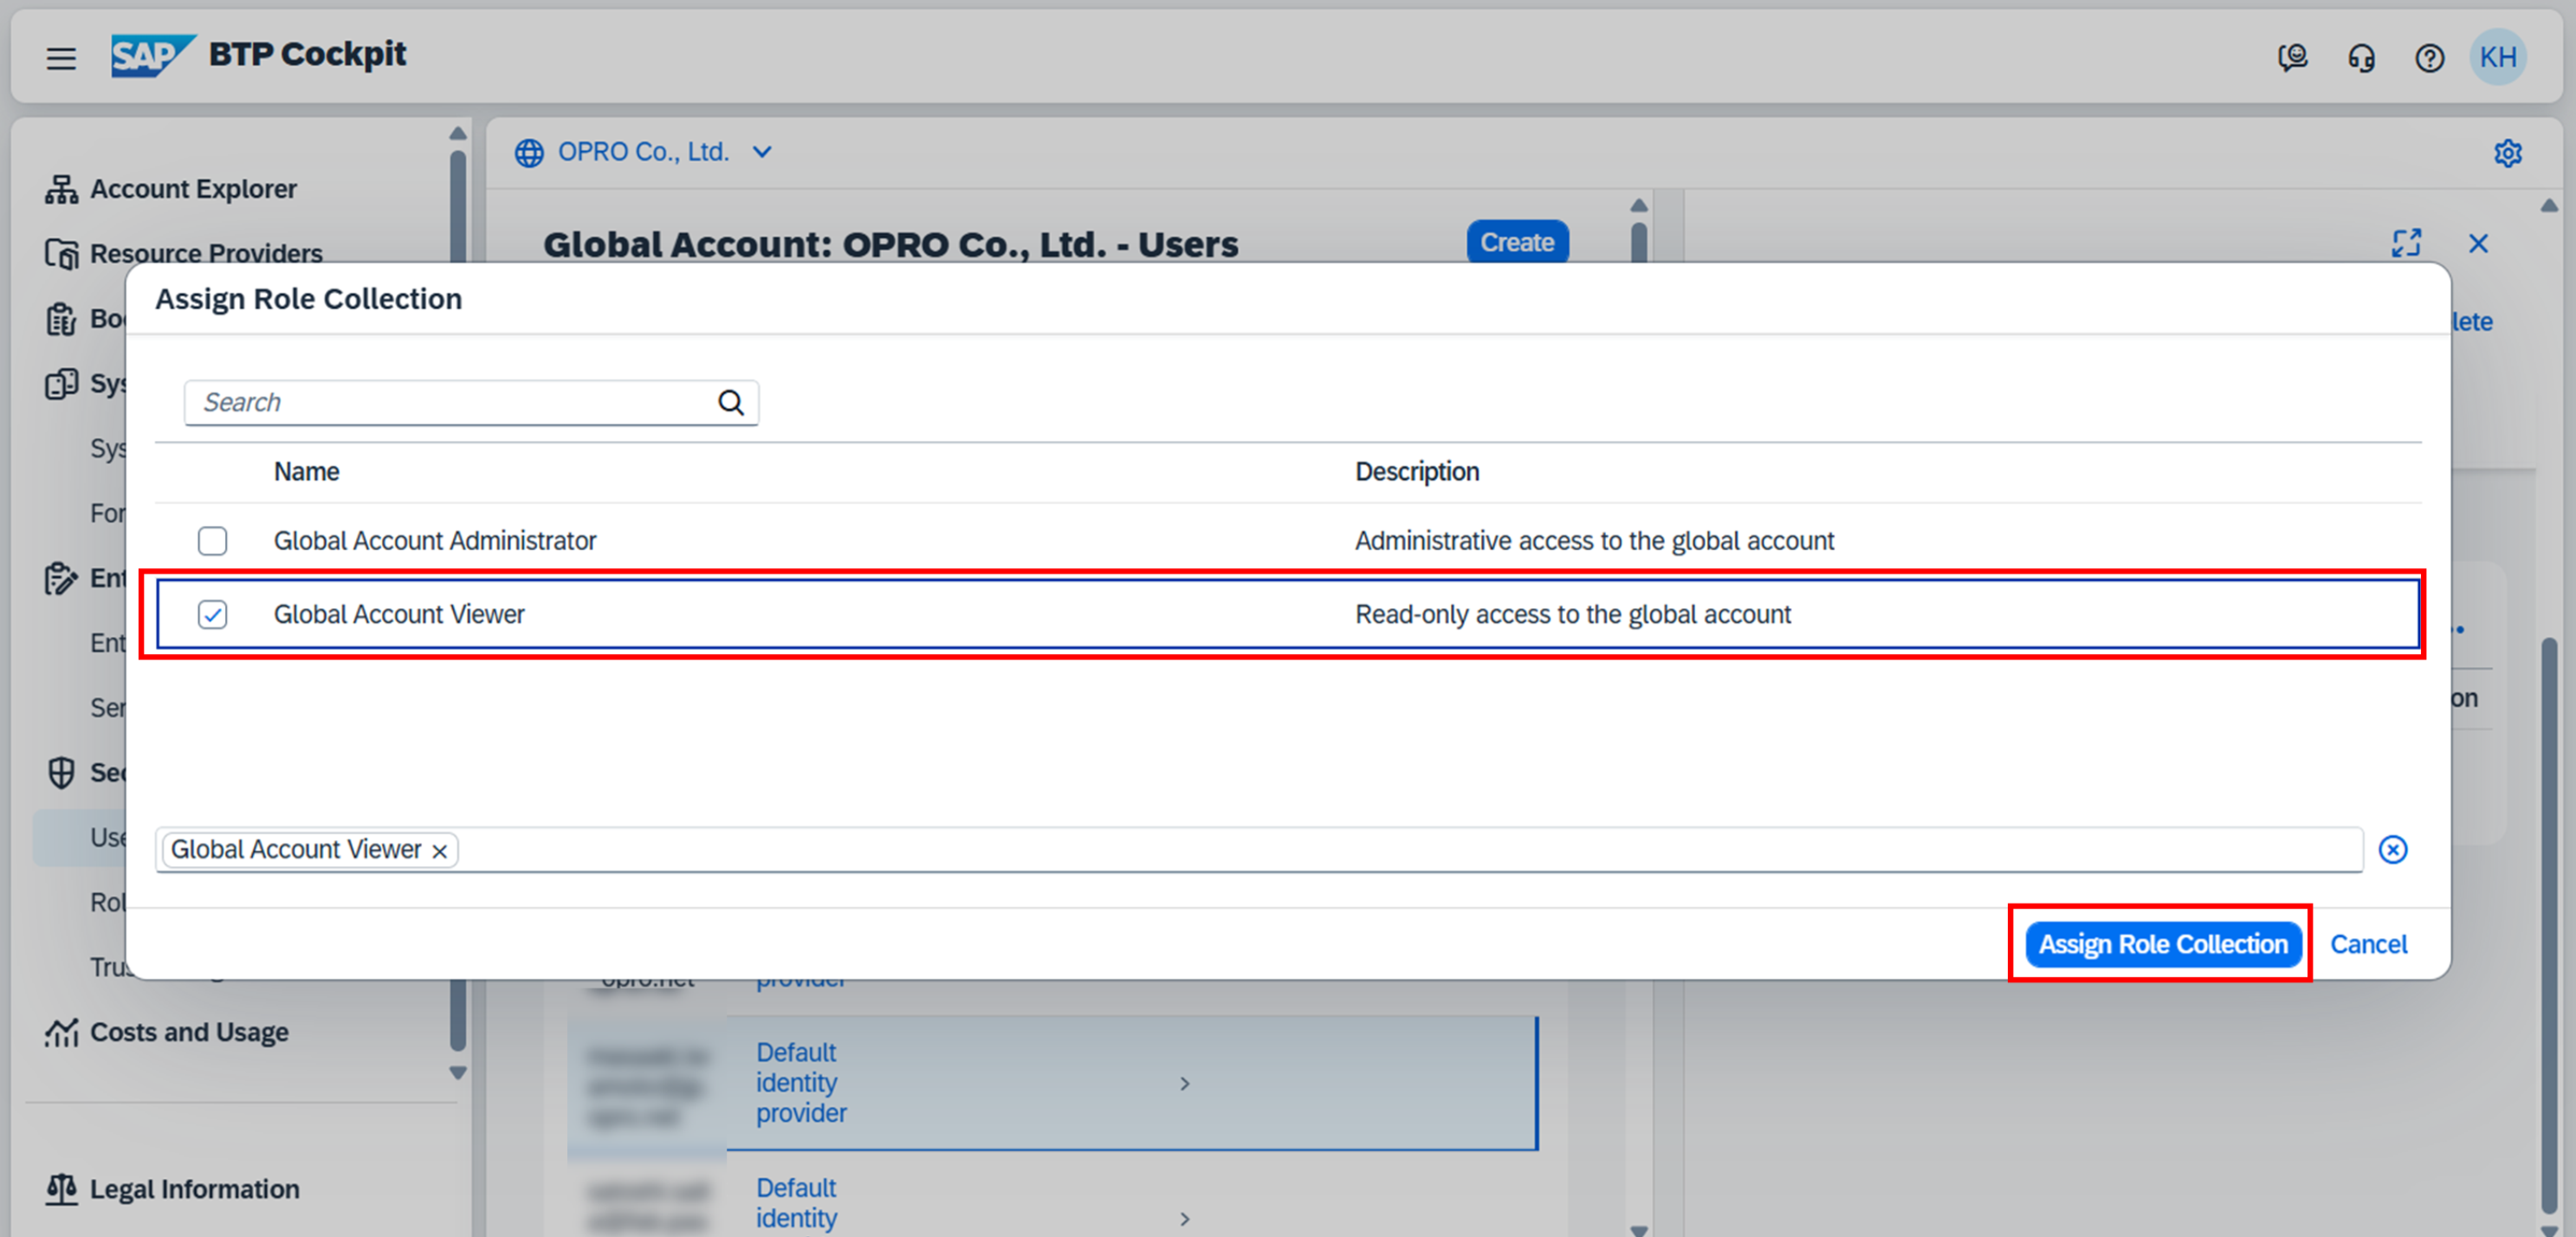Open the Default identity provider row chevron
This screenshot has height=1237, width=2576.
1184,1083
